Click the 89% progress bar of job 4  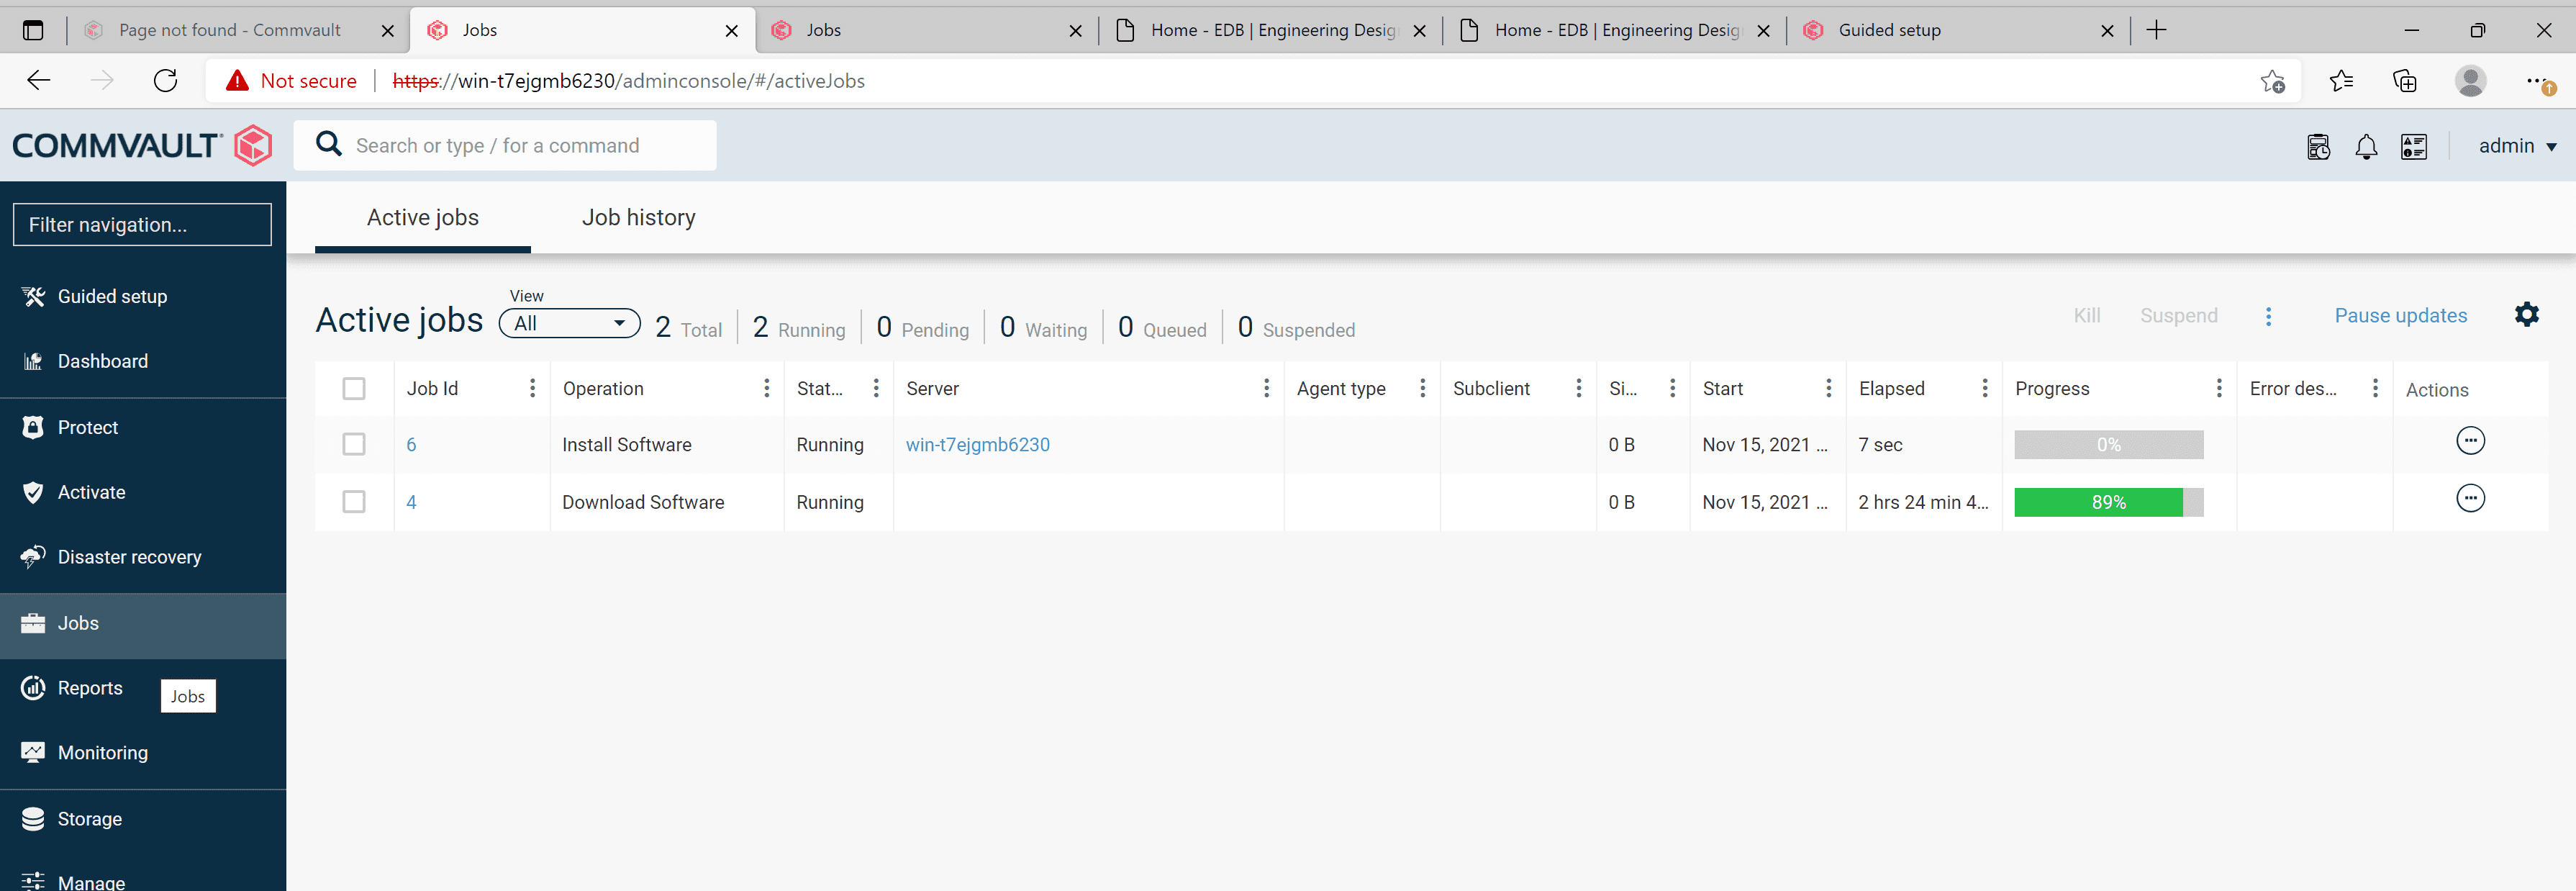(2108, 502)
